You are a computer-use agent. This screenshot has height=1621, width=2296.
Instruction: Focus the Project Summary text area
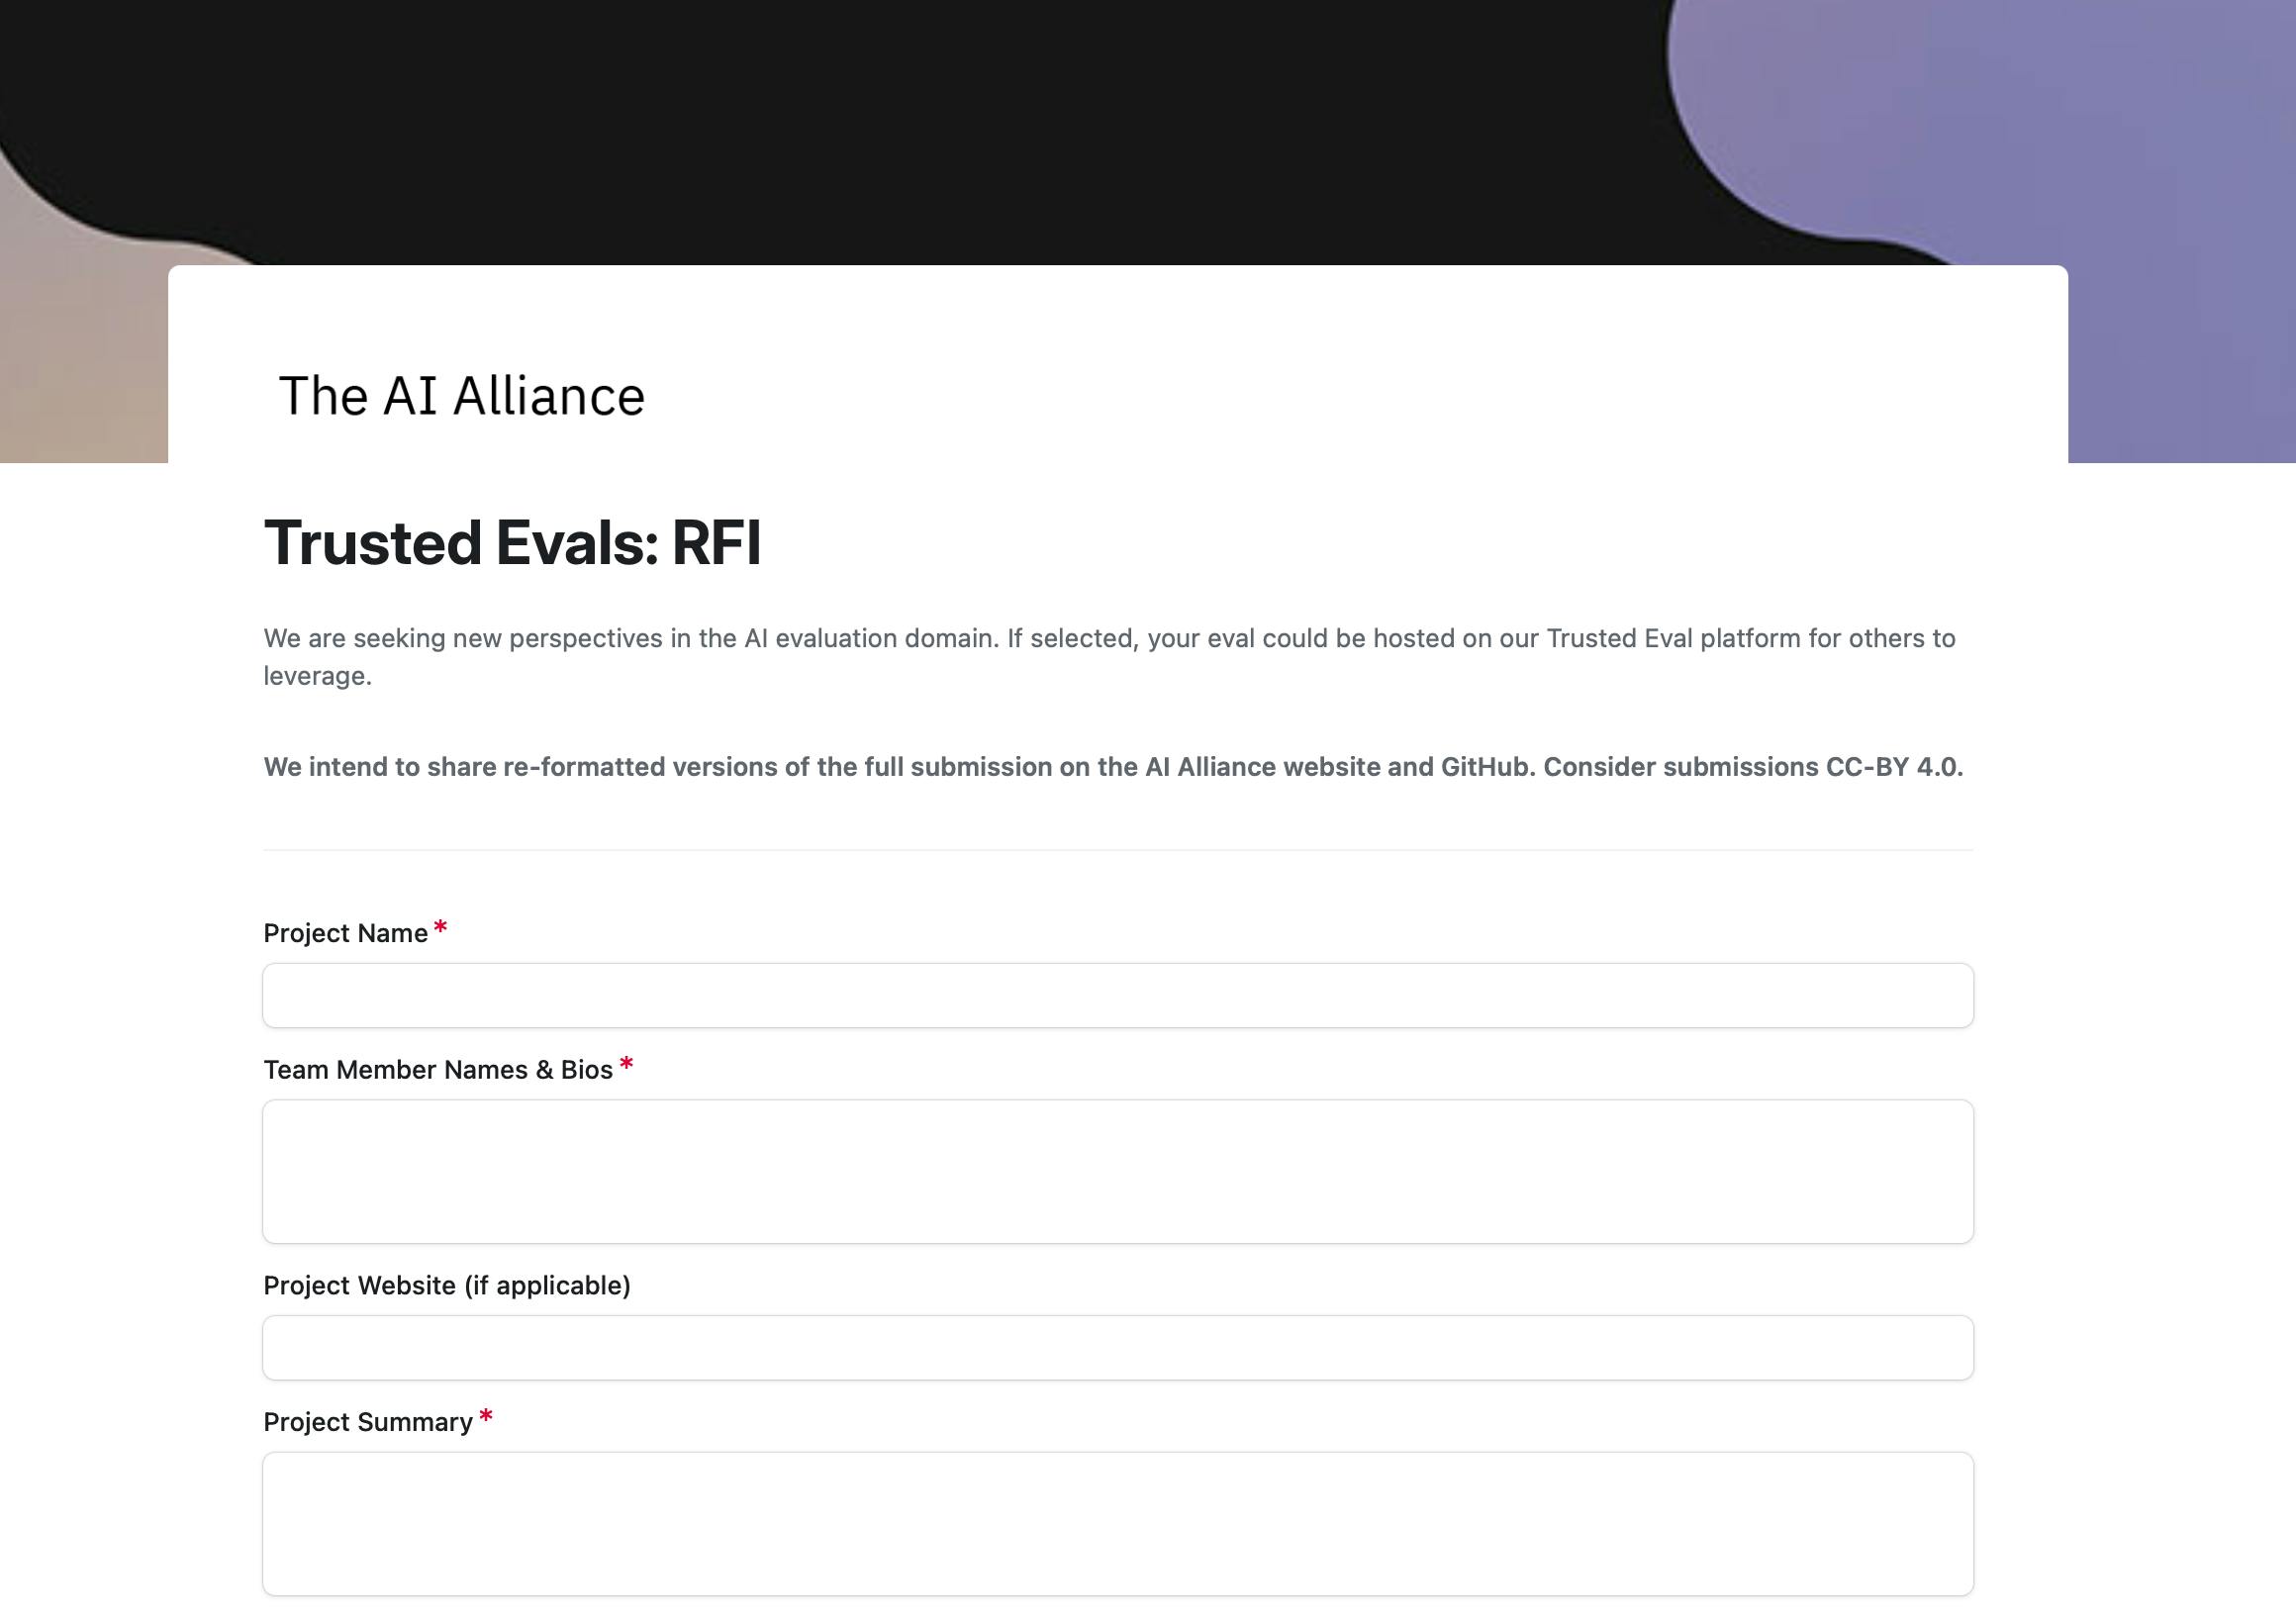click(1117, 1523)
